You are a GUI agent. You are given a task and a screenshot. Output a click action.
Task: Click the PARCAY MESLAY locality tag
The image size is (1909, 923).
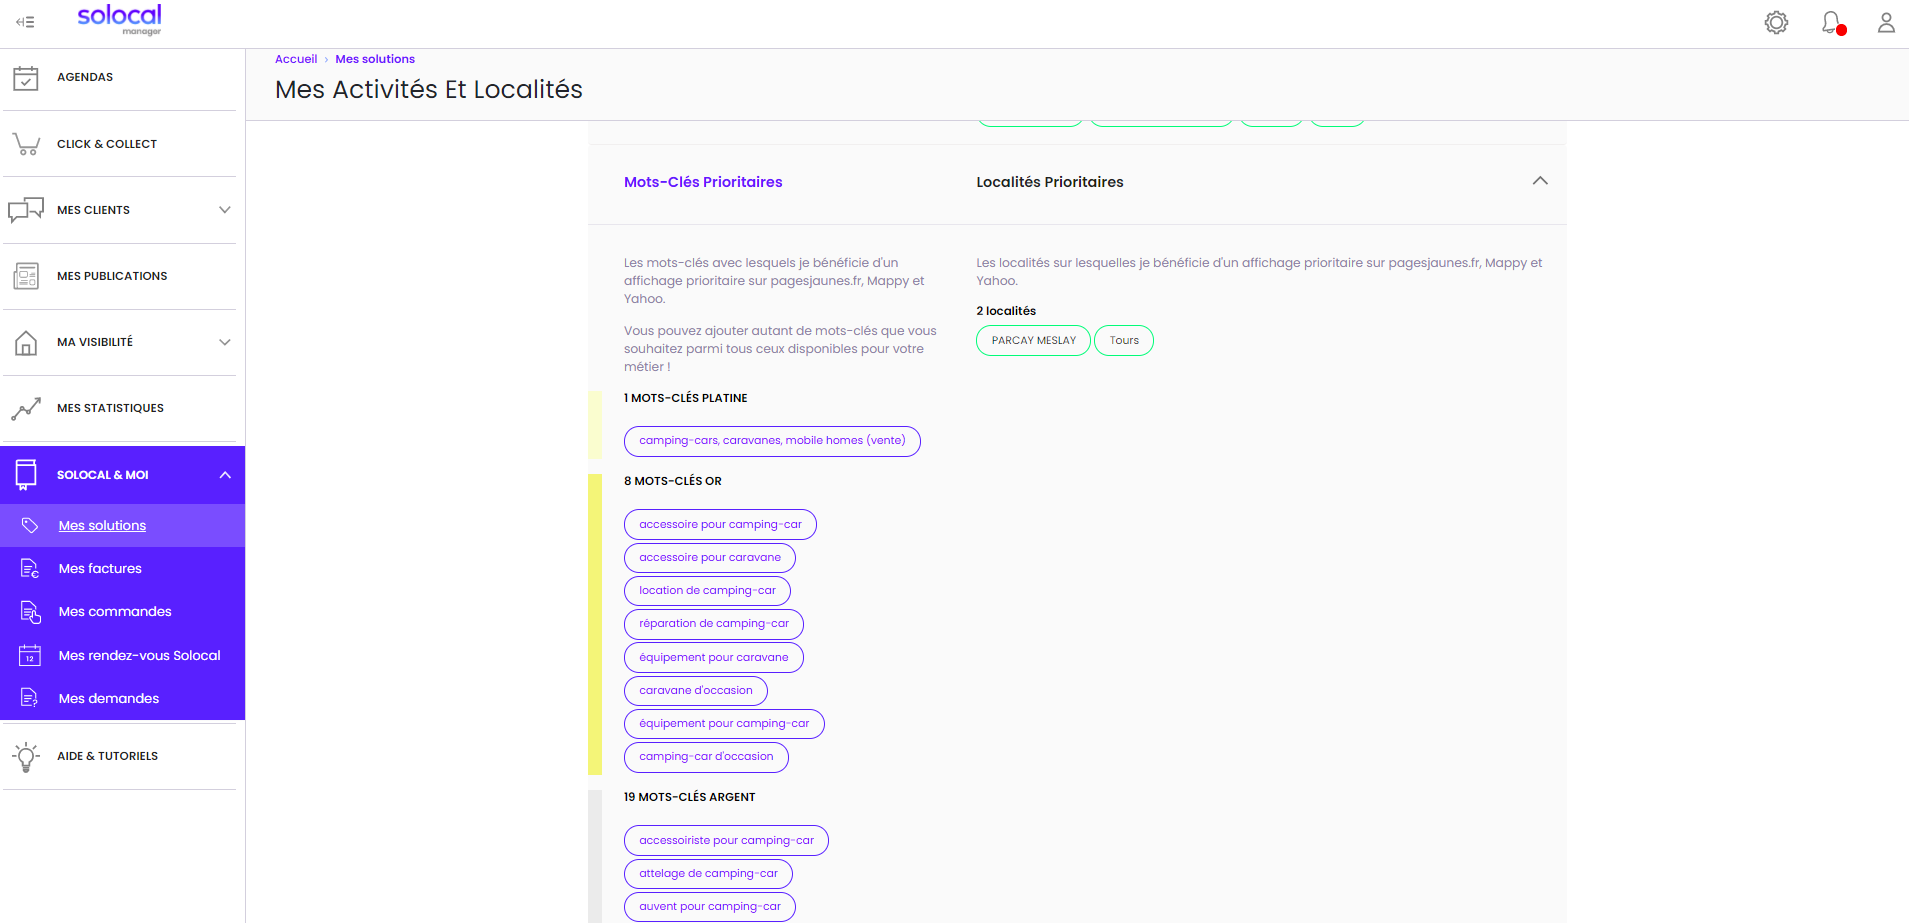1033,341
